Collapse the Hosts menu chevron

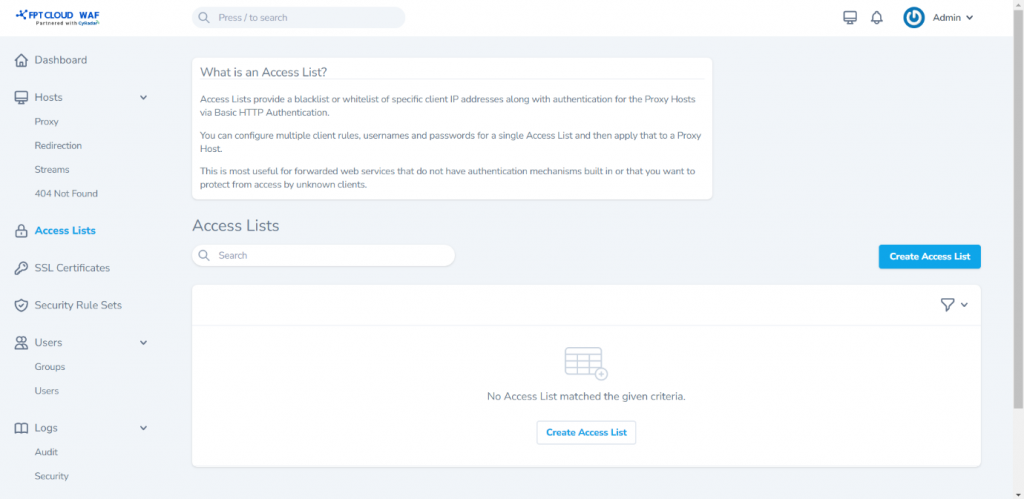[x=143, y=98]
